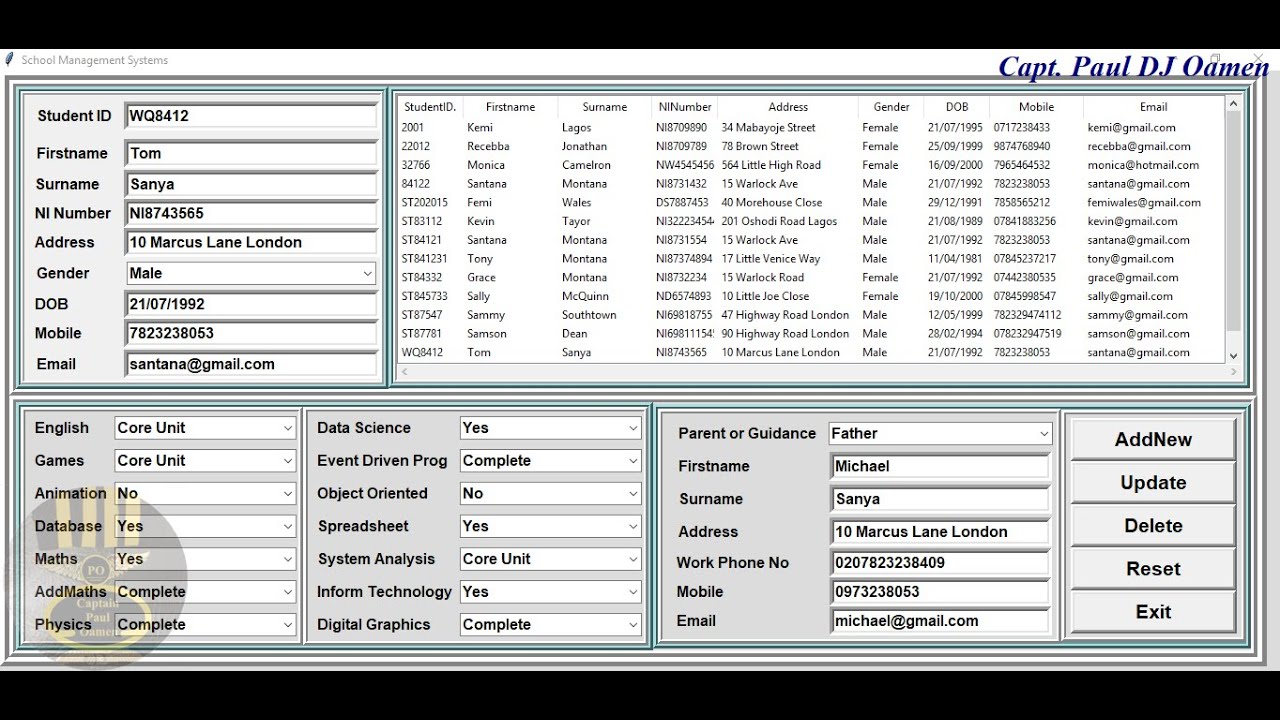Open the Data Science dropdown
1280x720 pixels.
click(x=551, y=428)
